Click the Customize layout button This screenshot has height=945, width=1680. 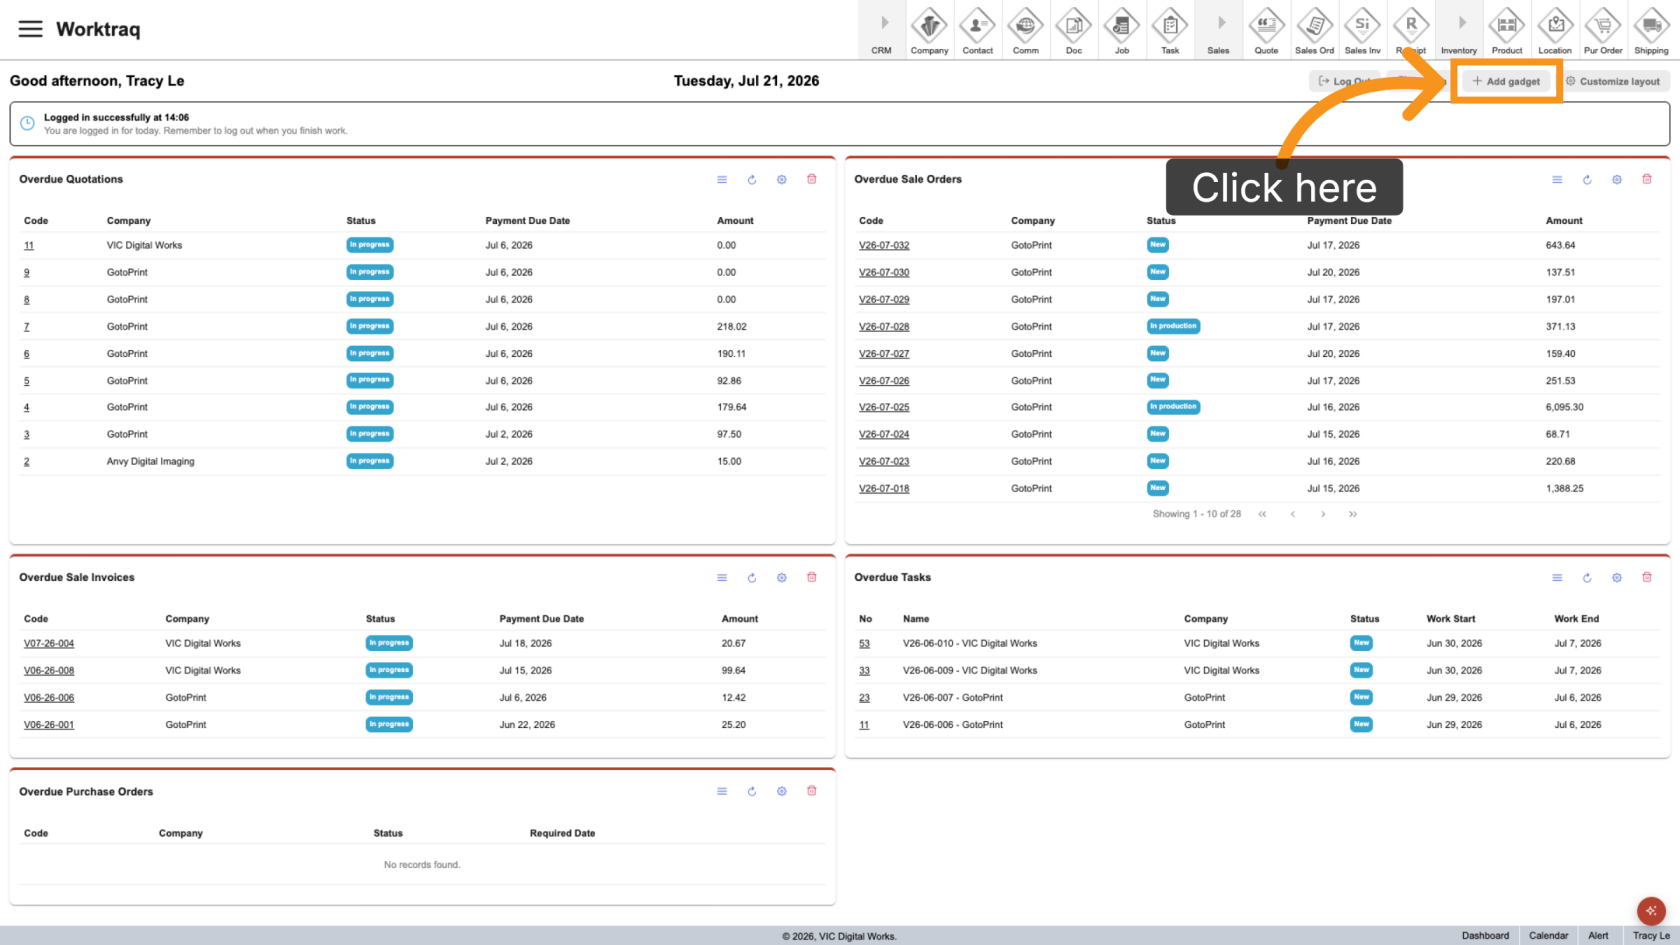[x=1612, y=81]
